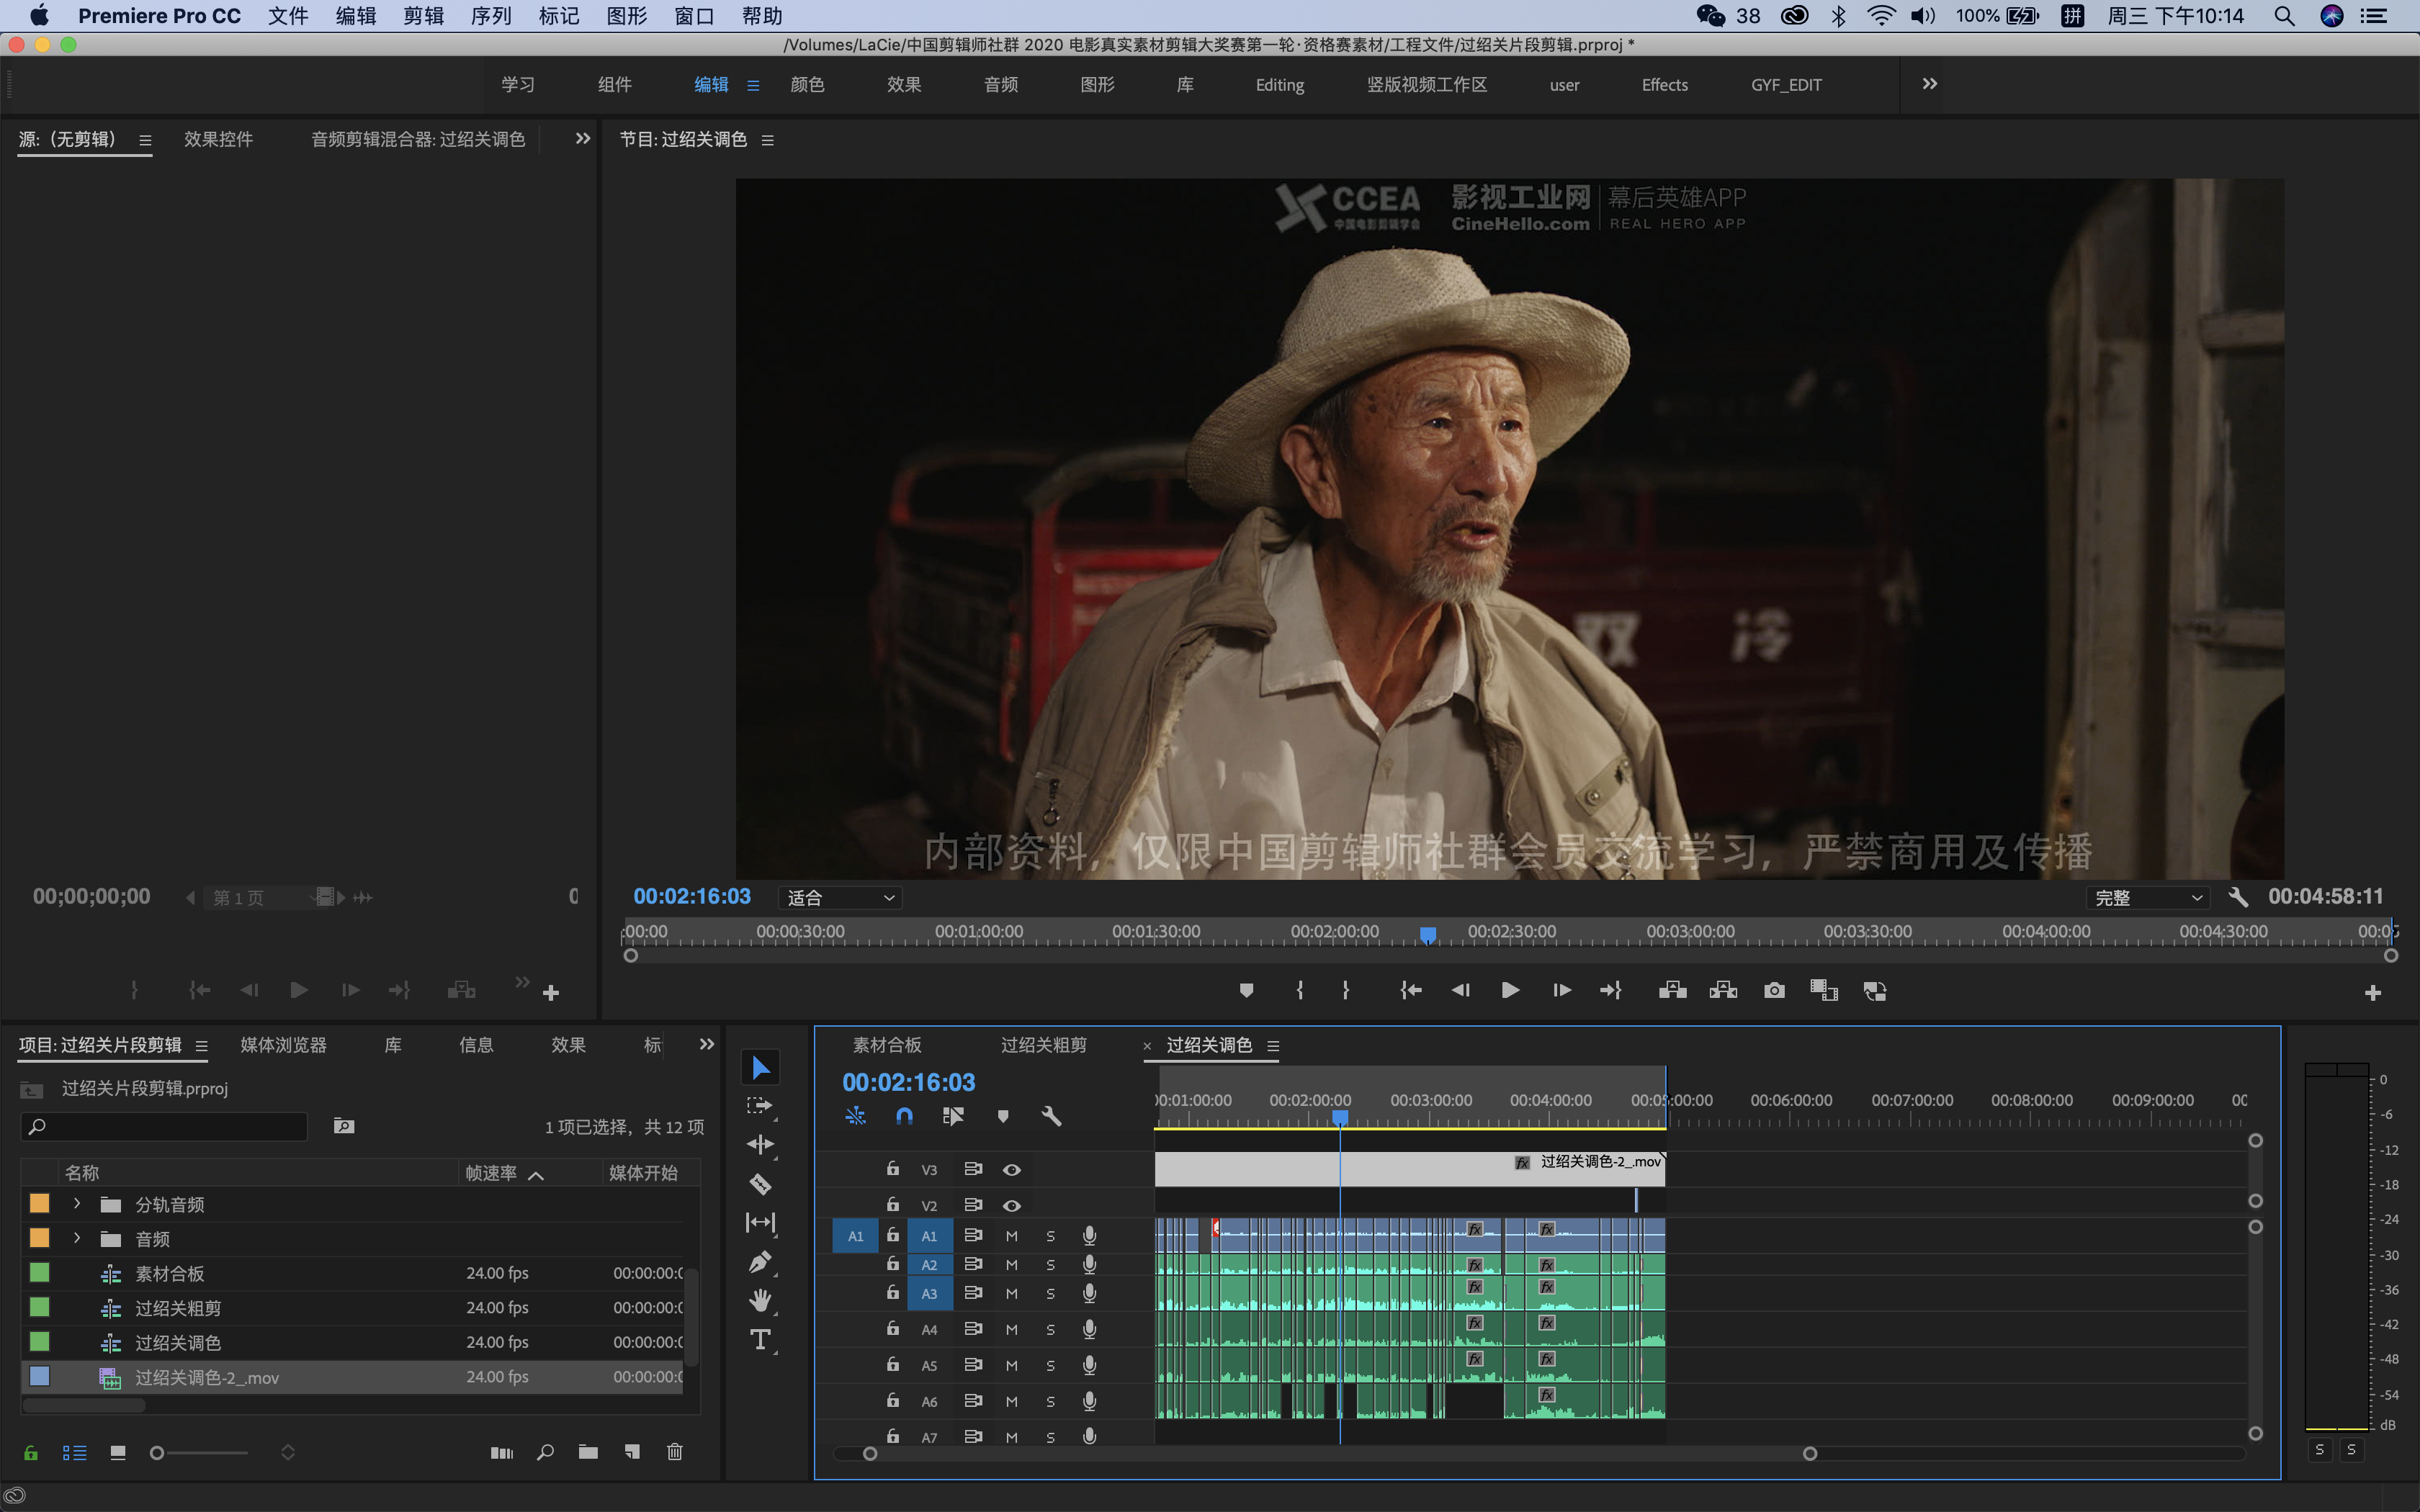
Task: Open the 序列 menu
Action: 491,16
